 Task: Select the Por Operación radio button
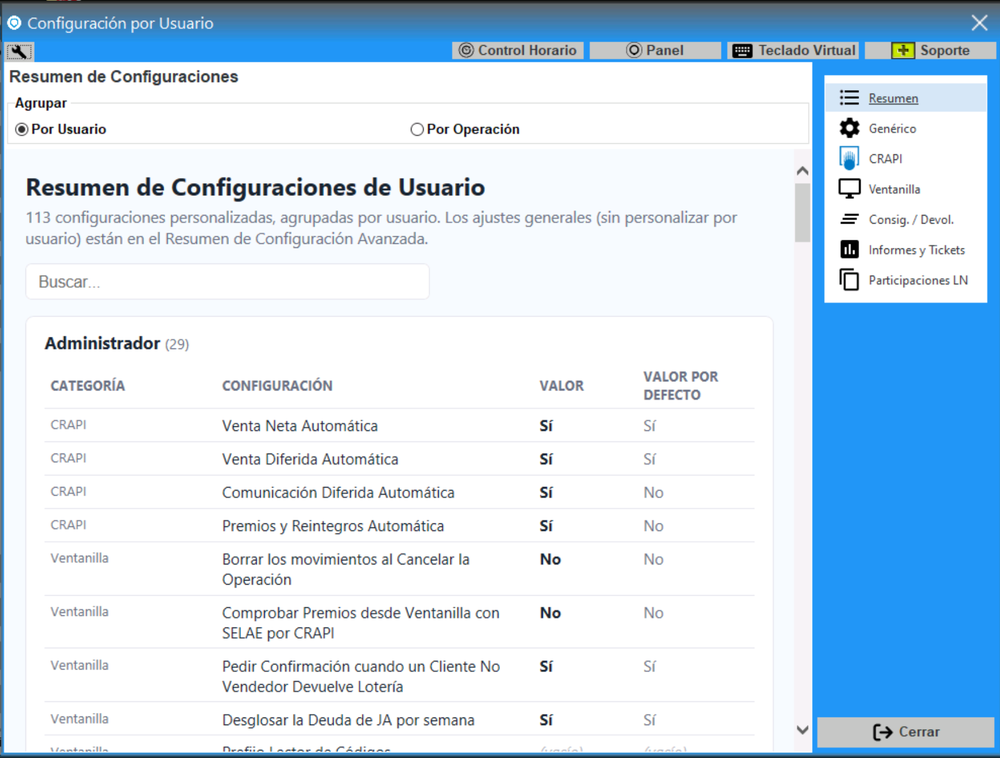point(417,129)
